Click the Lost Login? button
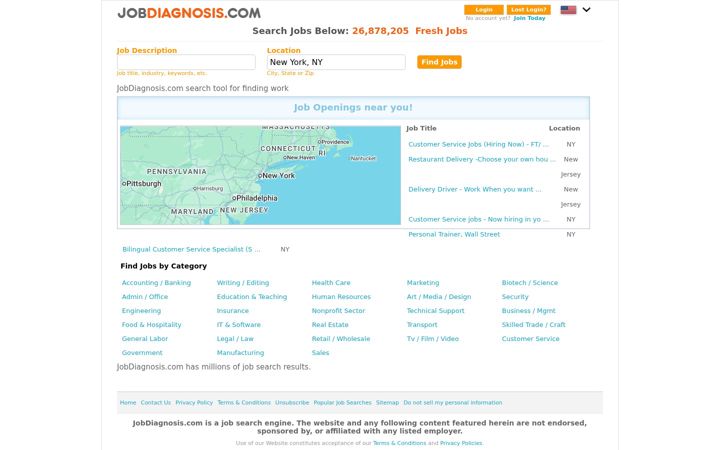The image size is (720, 450). pyautogui.click(x=529, y=10)
